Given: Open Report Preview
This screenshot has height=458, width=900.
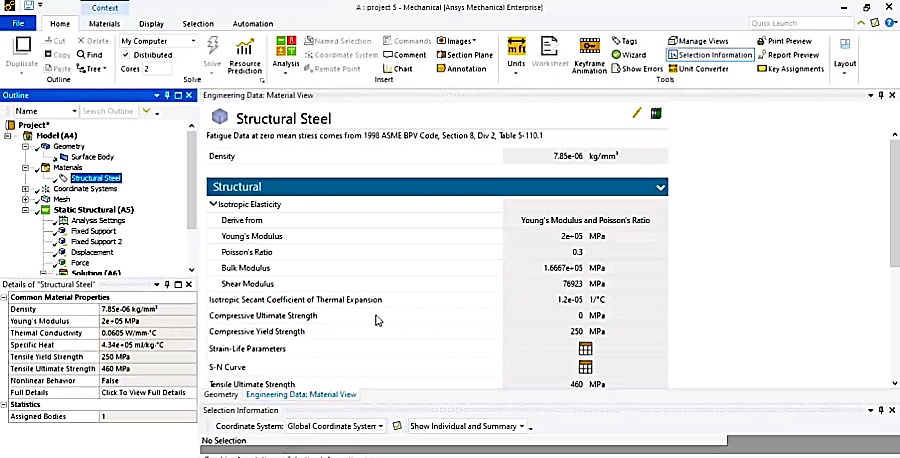Looking at the screenshot, I should [788, 55].
